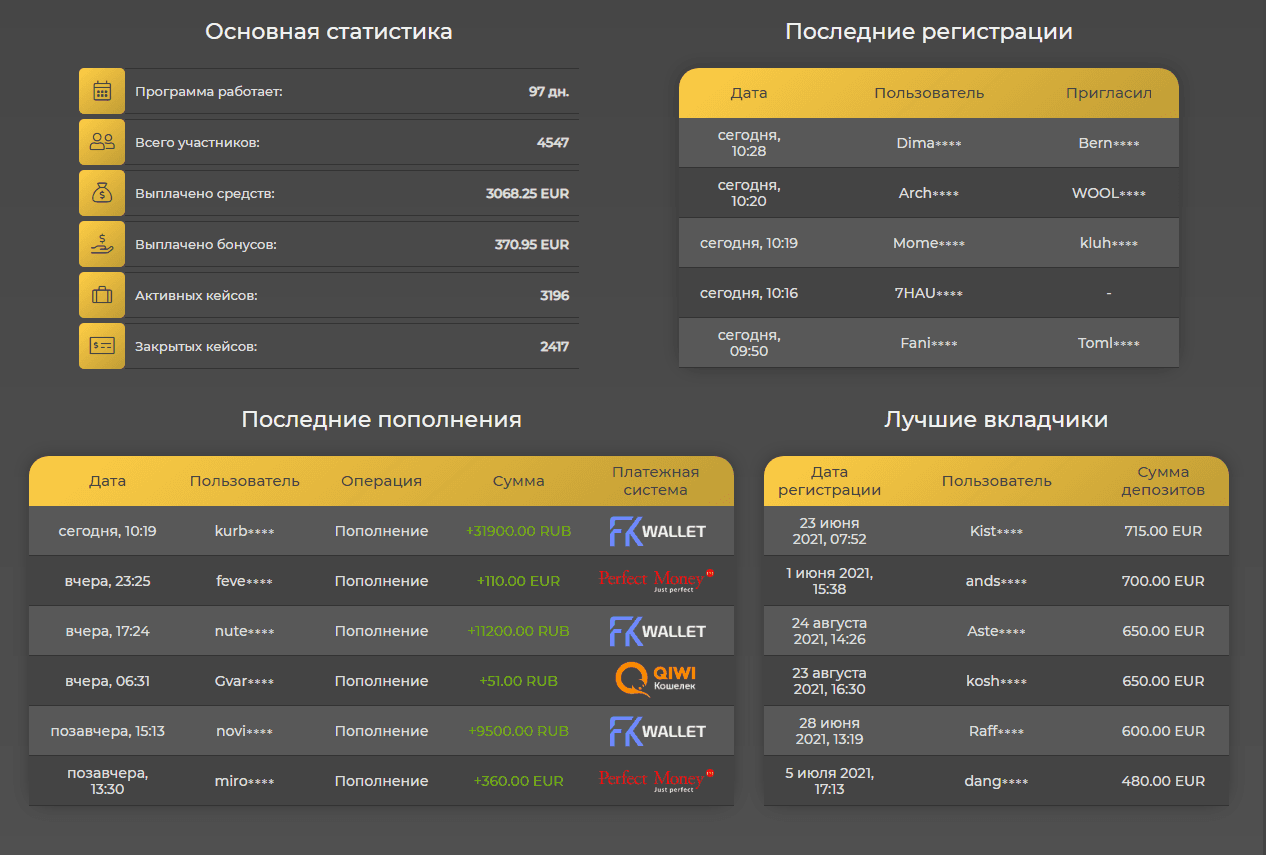Click inviter WOOL**** in registrations table
The height and width of the screenshot is (855, 1266).
[x=1108, y=193]
